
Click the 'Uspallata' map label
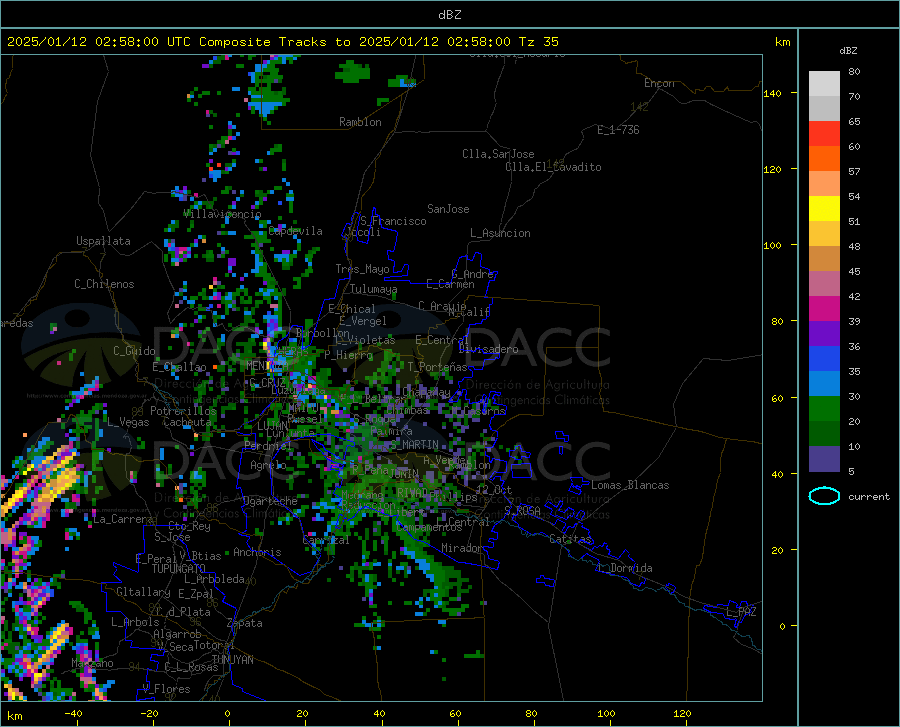click(103, 241)
